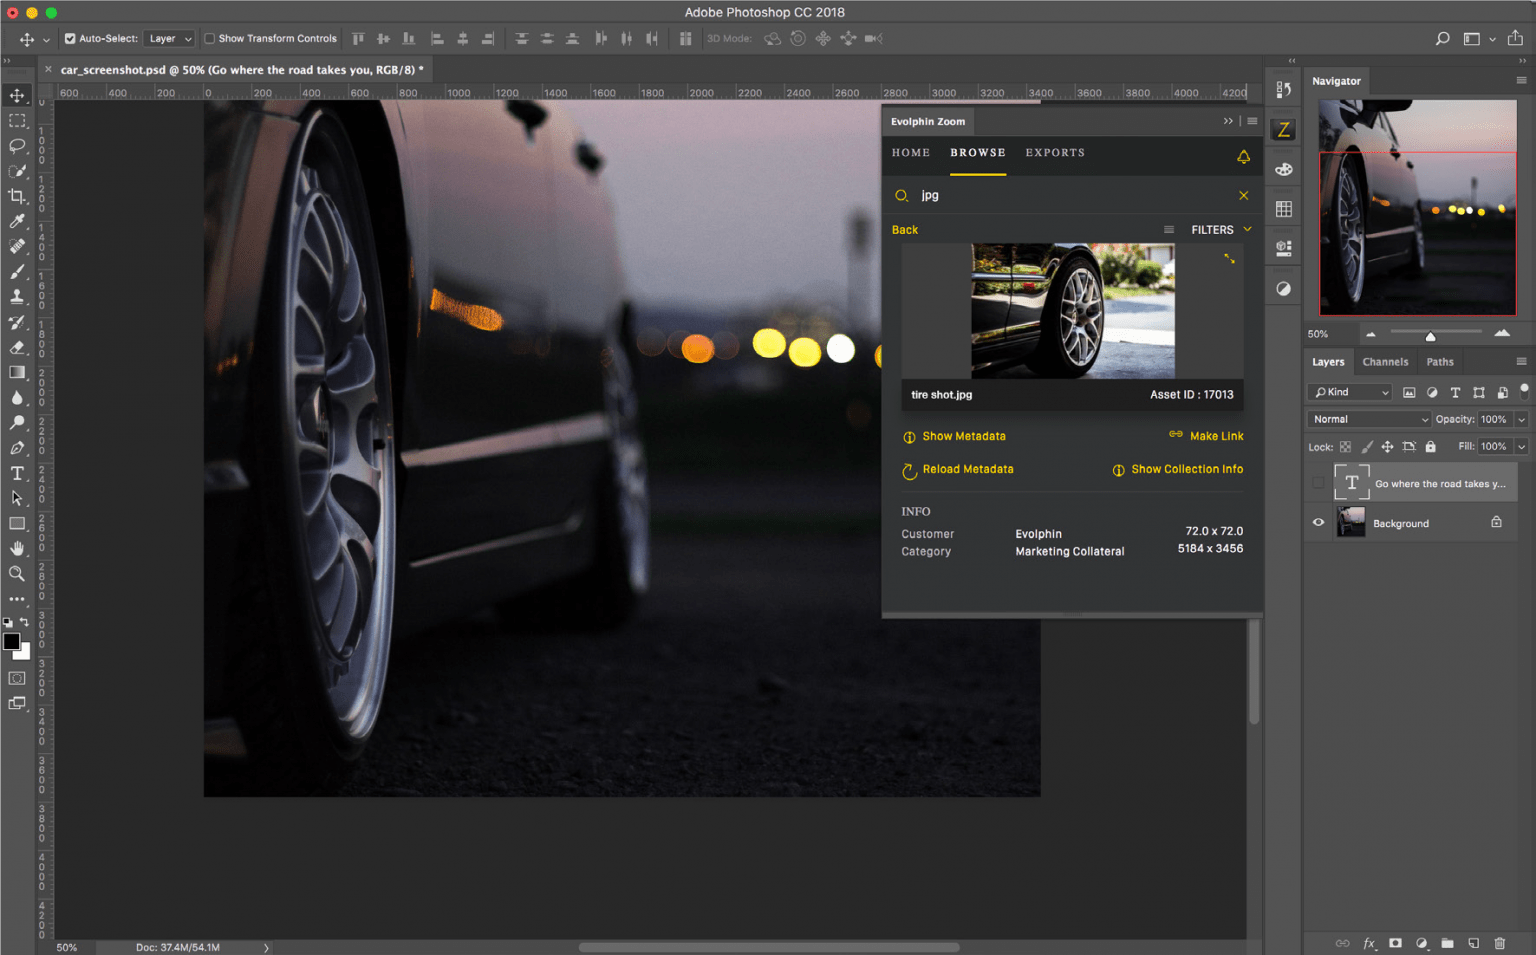The height and width of the screenshot is (955, 1536).
Task: Enable Show Transform Controls checkbox
Action: pos(209,39)
